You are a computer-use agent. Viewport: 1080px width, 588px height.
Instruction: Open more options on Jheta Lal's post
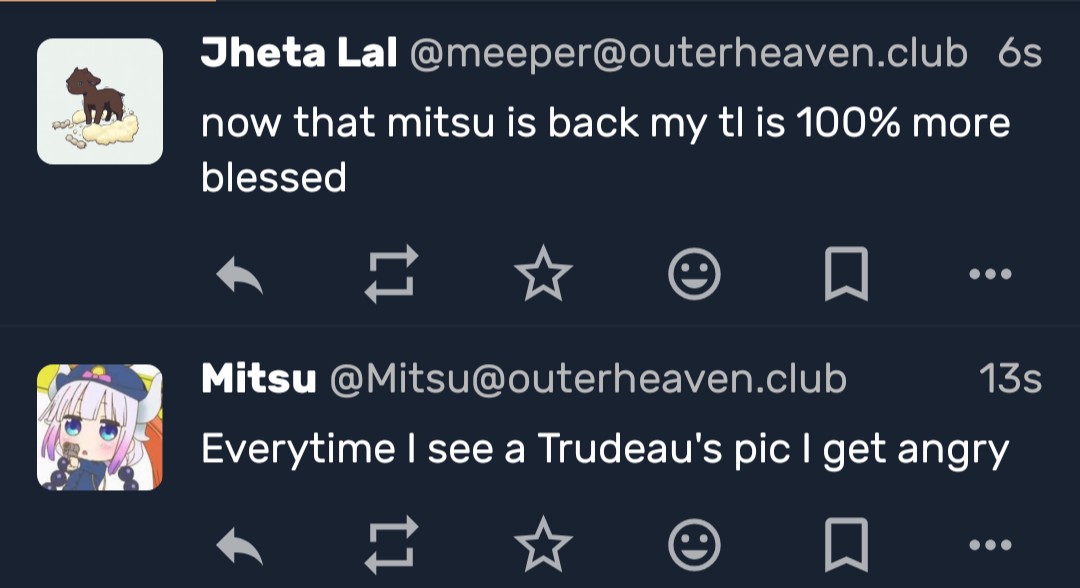(x=991, y=274)
